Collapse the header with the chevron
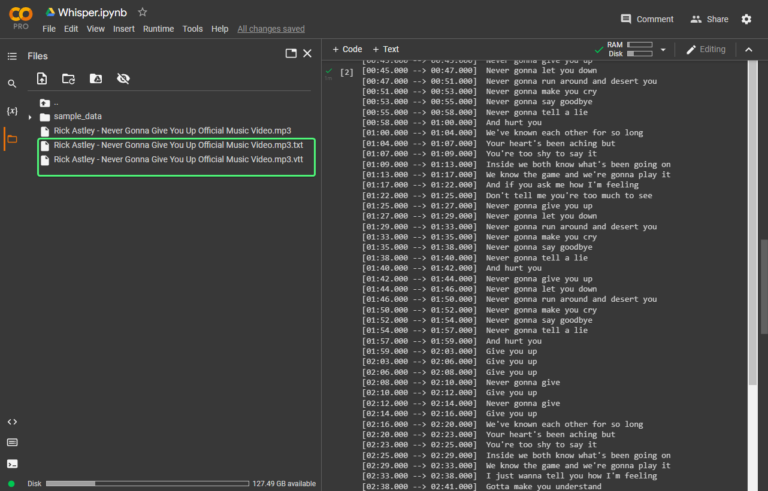The image size is (768, 491). [748, 49]
